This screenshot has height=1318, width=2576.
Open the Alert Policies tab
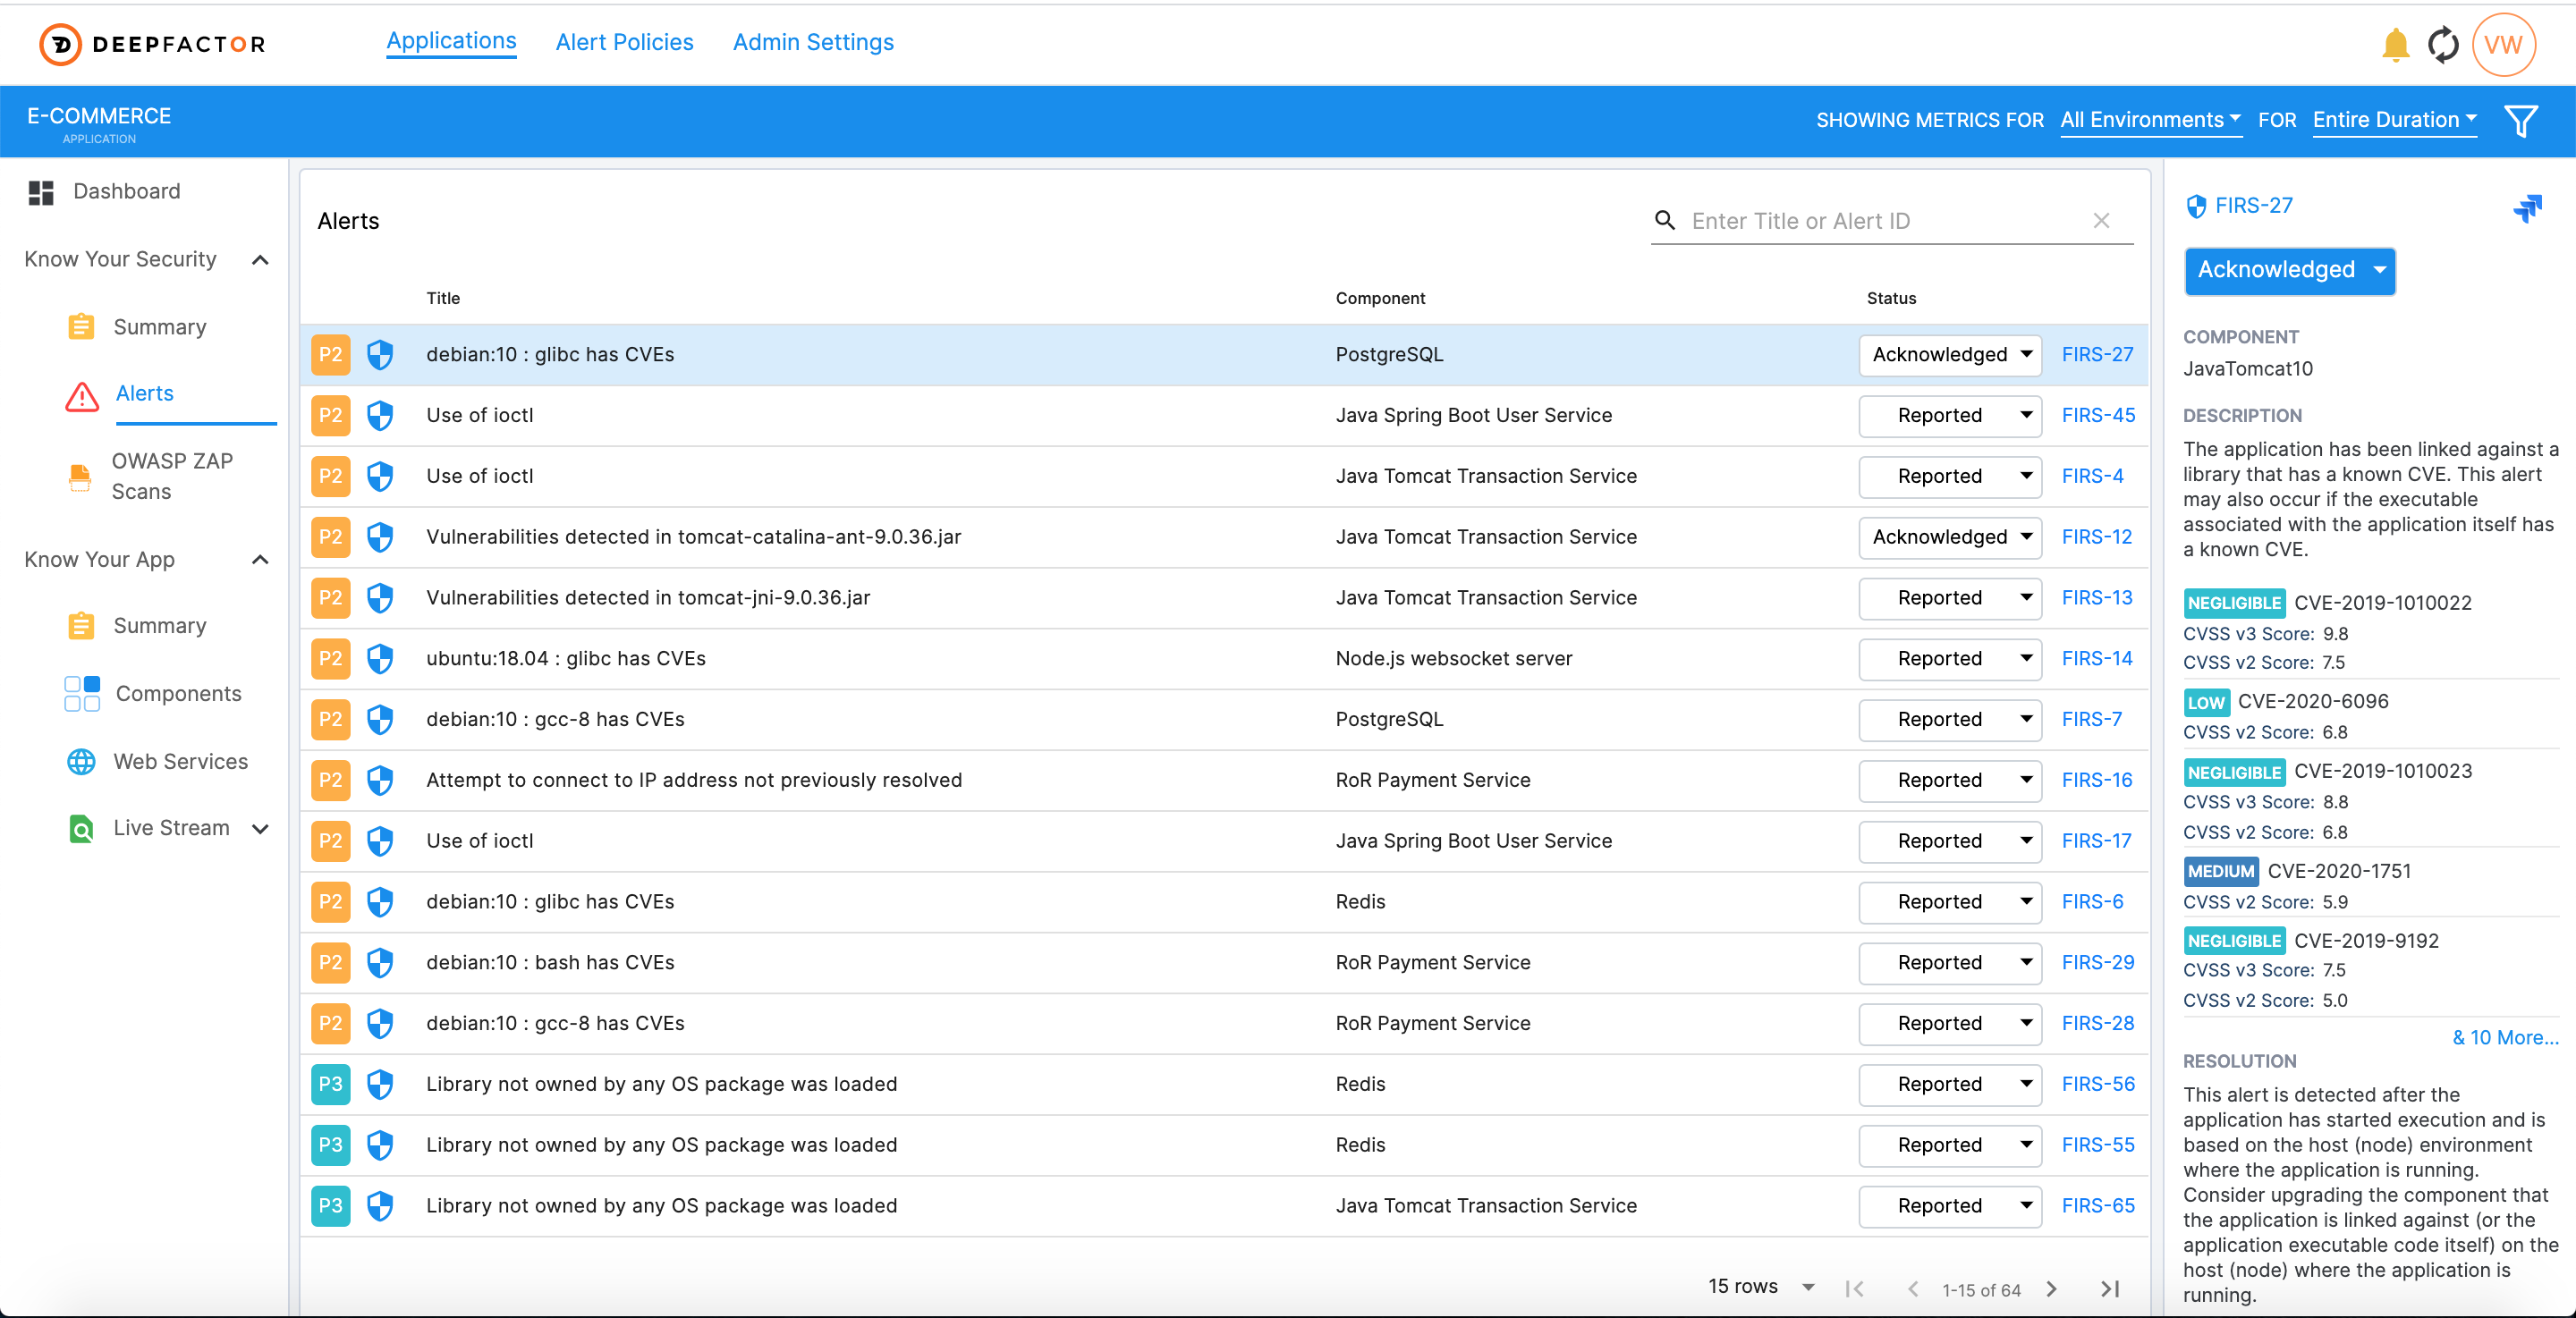pyautogui.click(x=624, y=43)
